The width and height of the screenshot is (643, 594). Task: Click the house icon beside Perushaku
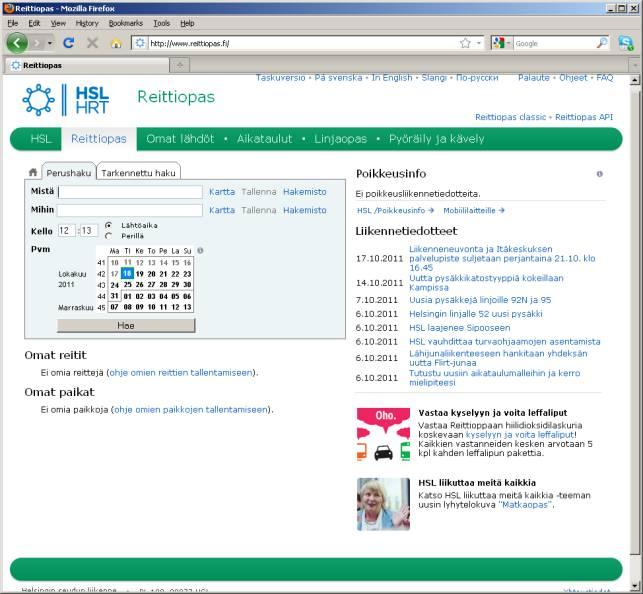pos(33,173)
